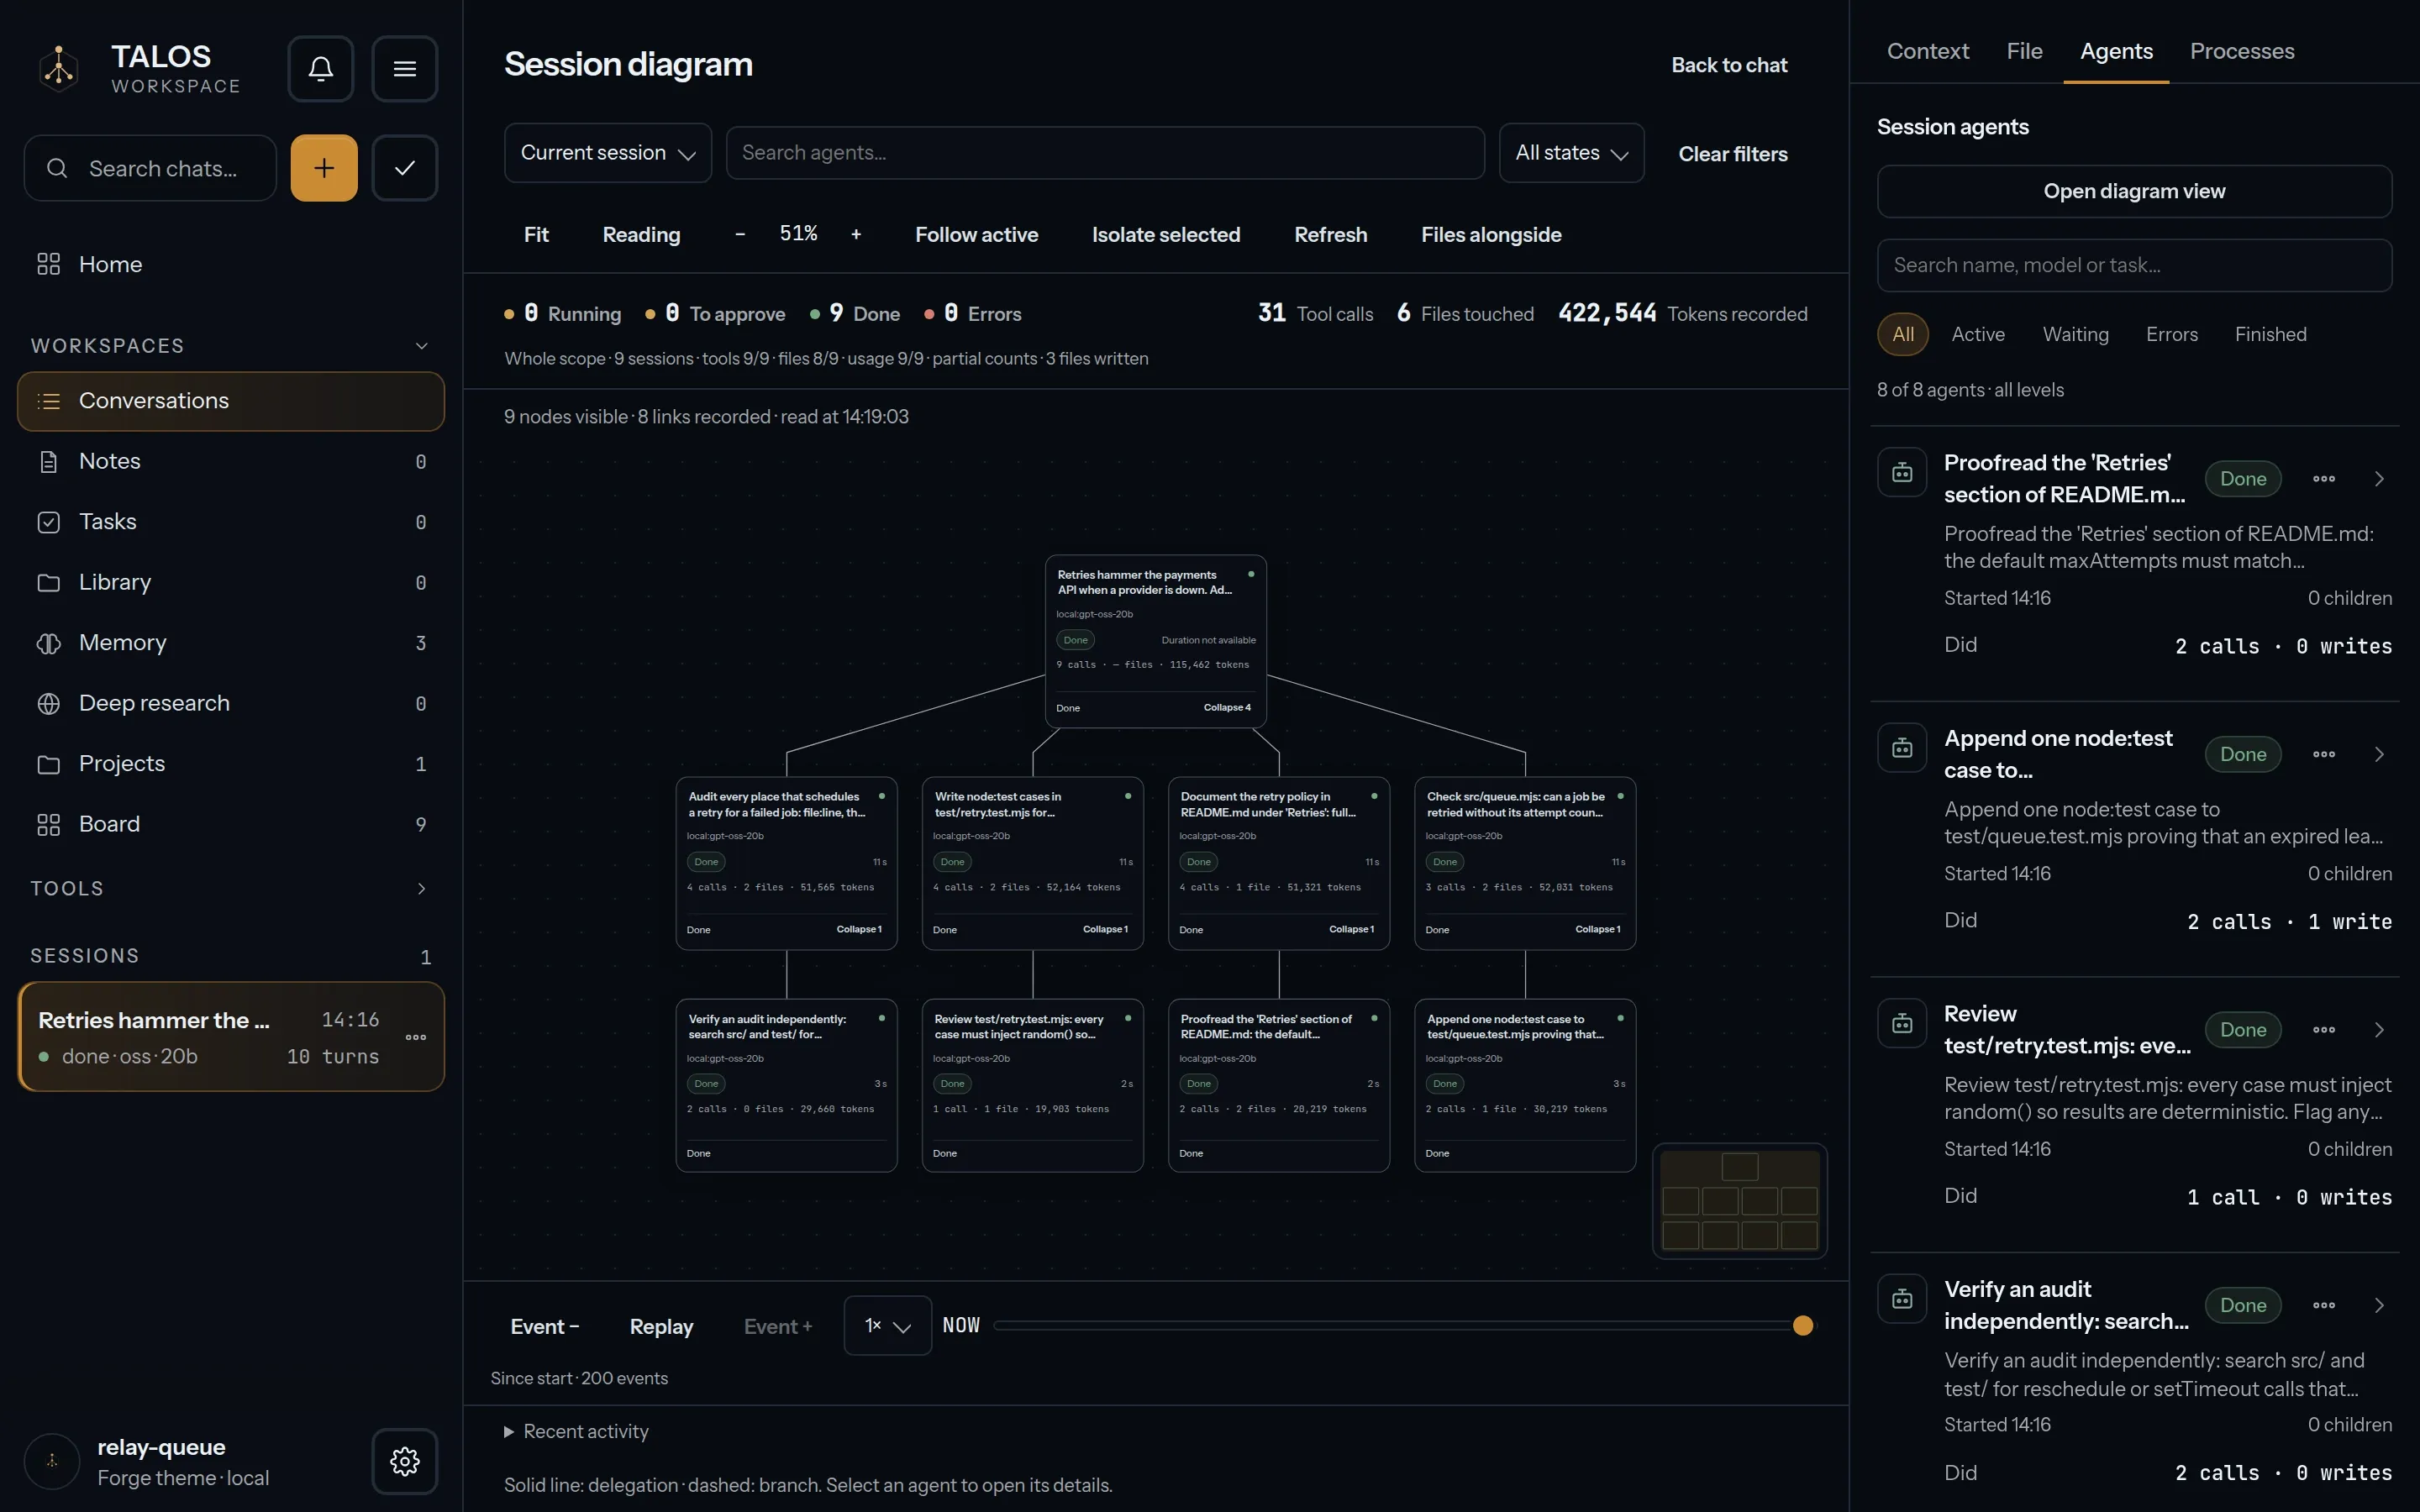The width and height of the screenshot is (2420, 1512).
Task: Open Tasks in sidebar
Action: point(231,522)
